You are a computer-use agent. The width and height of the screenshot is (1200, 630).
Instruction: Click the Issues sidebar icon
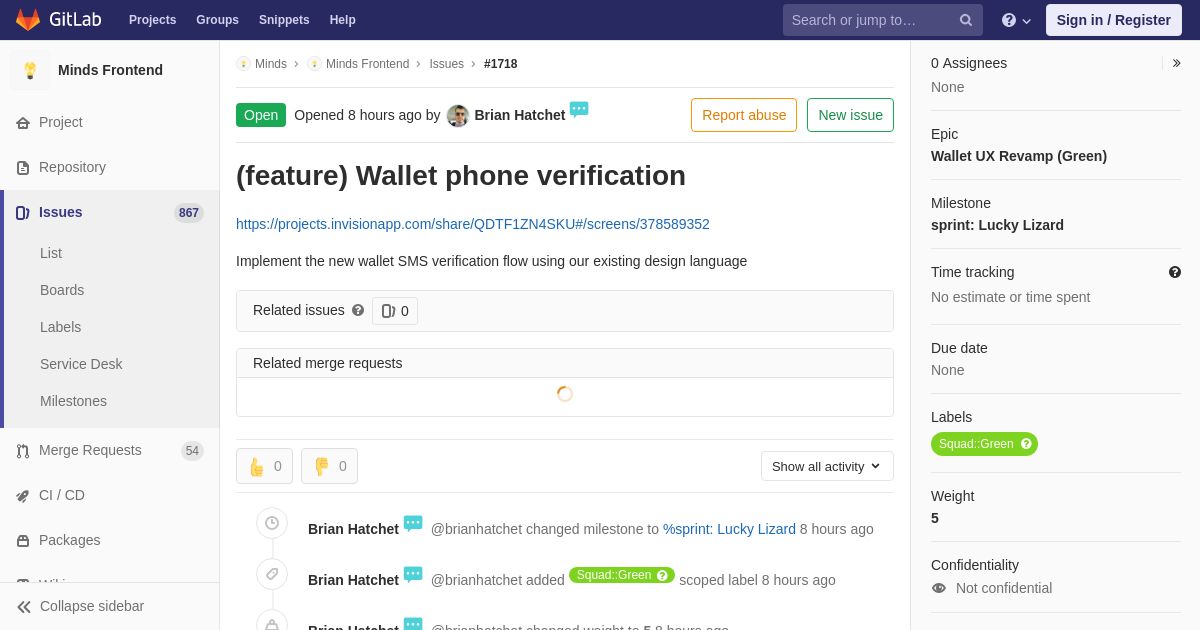[23, 213]
